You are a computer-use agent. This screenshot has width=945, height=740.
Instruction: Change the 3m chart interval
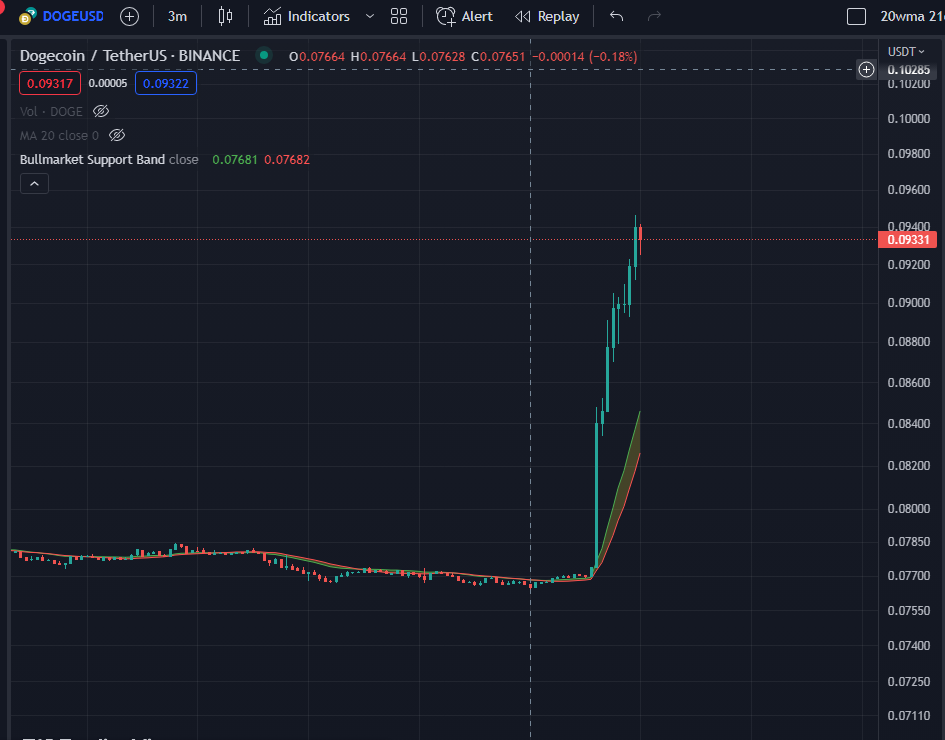pos(177,16)
